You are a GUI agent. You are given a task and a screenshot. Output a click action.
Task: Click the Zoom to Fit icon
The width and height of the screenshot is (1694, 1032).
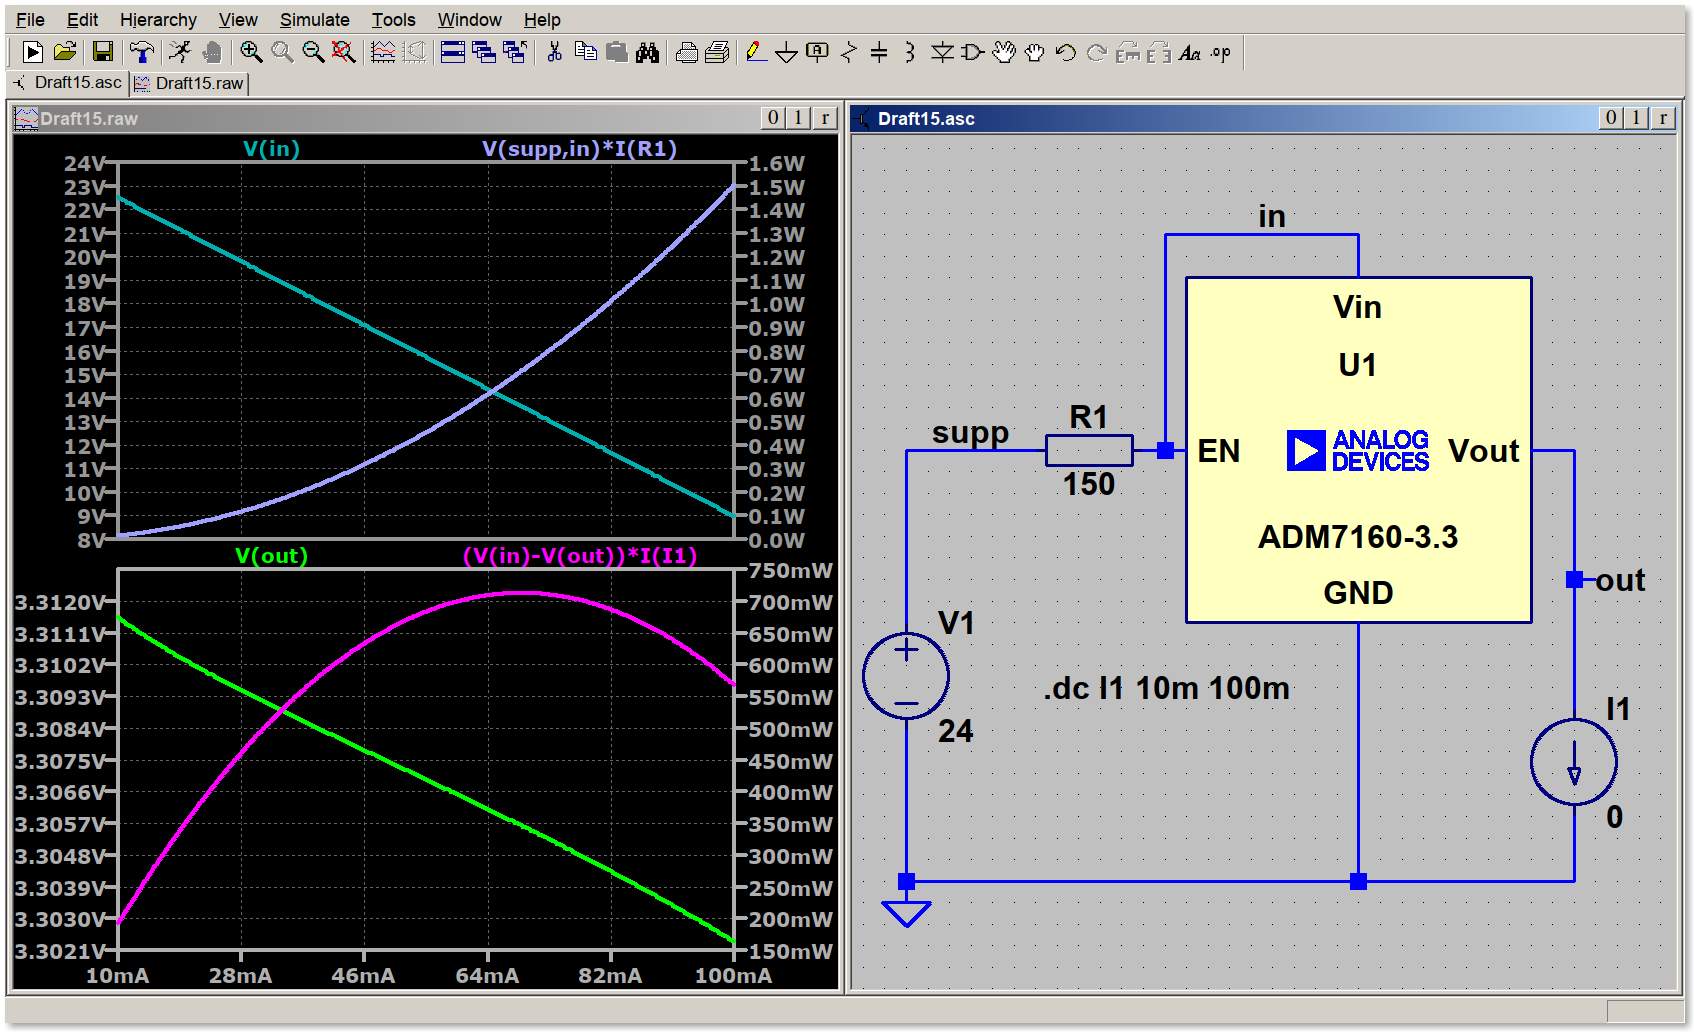tap(343, 53)
